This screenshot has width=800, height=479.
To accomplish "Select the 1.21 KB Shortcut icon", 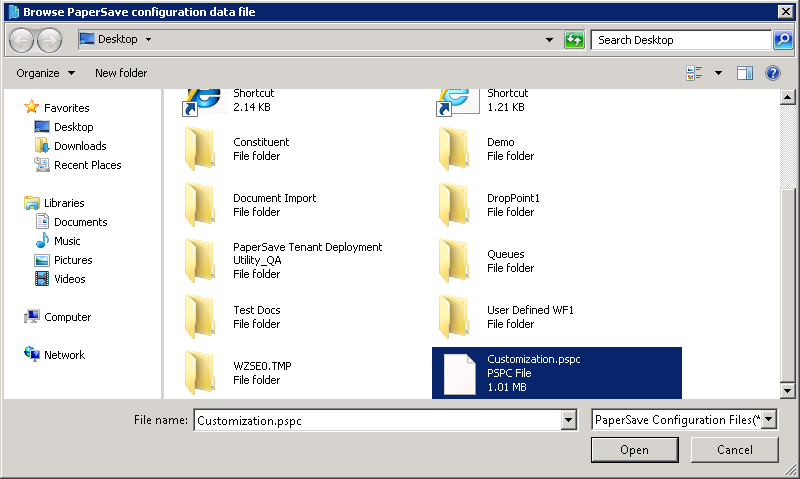I will click(457, 103).
